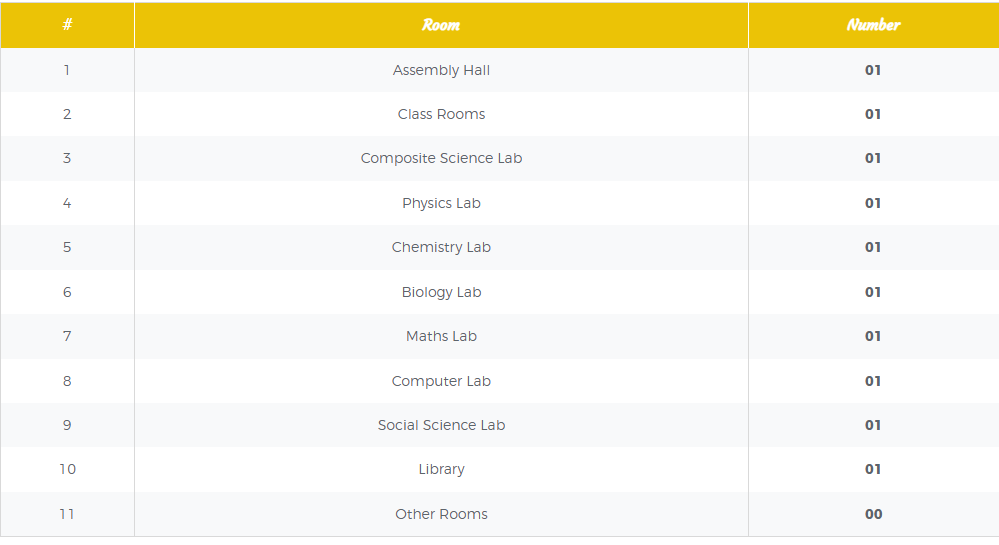Select the Computer Lab room name
Viewport: 999px width, 545px height.
(x=441, y=381)
